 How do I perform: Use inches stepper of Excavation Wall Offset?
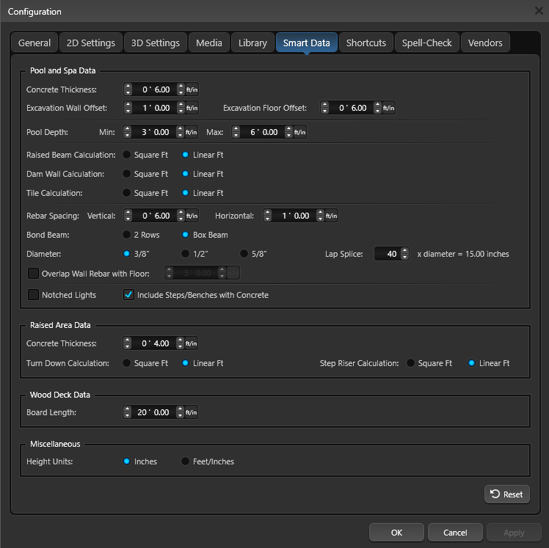tap(181, 108)
